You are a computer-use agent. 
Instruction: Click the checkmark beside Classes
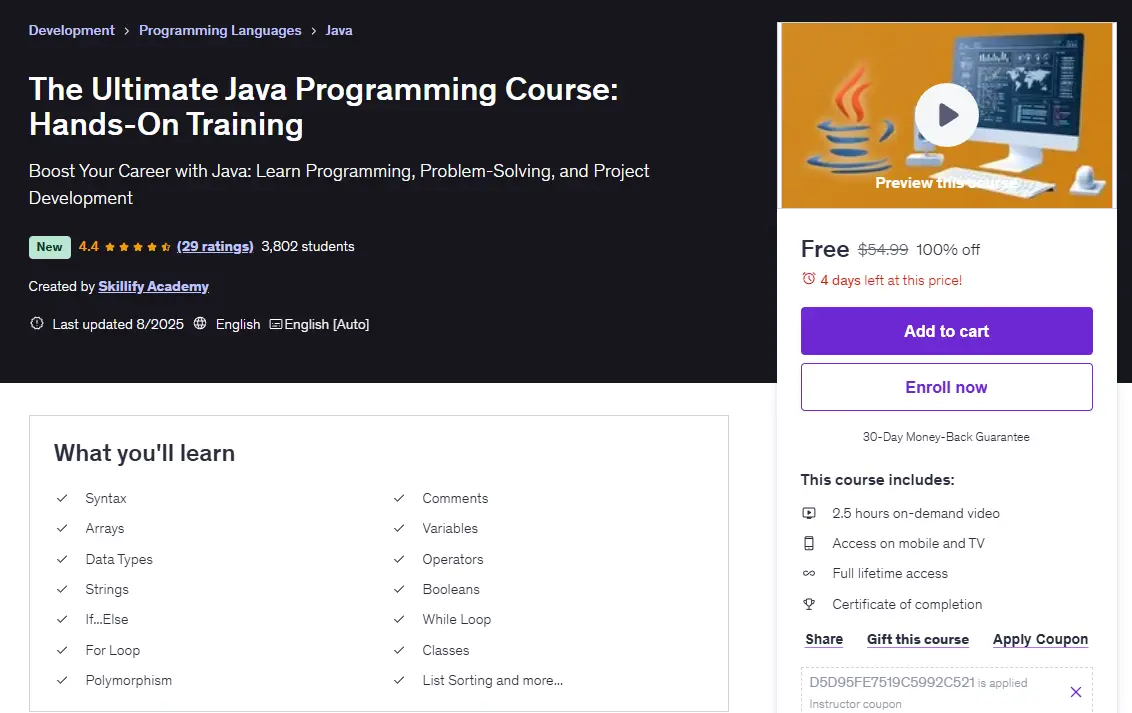click(399, 650)
